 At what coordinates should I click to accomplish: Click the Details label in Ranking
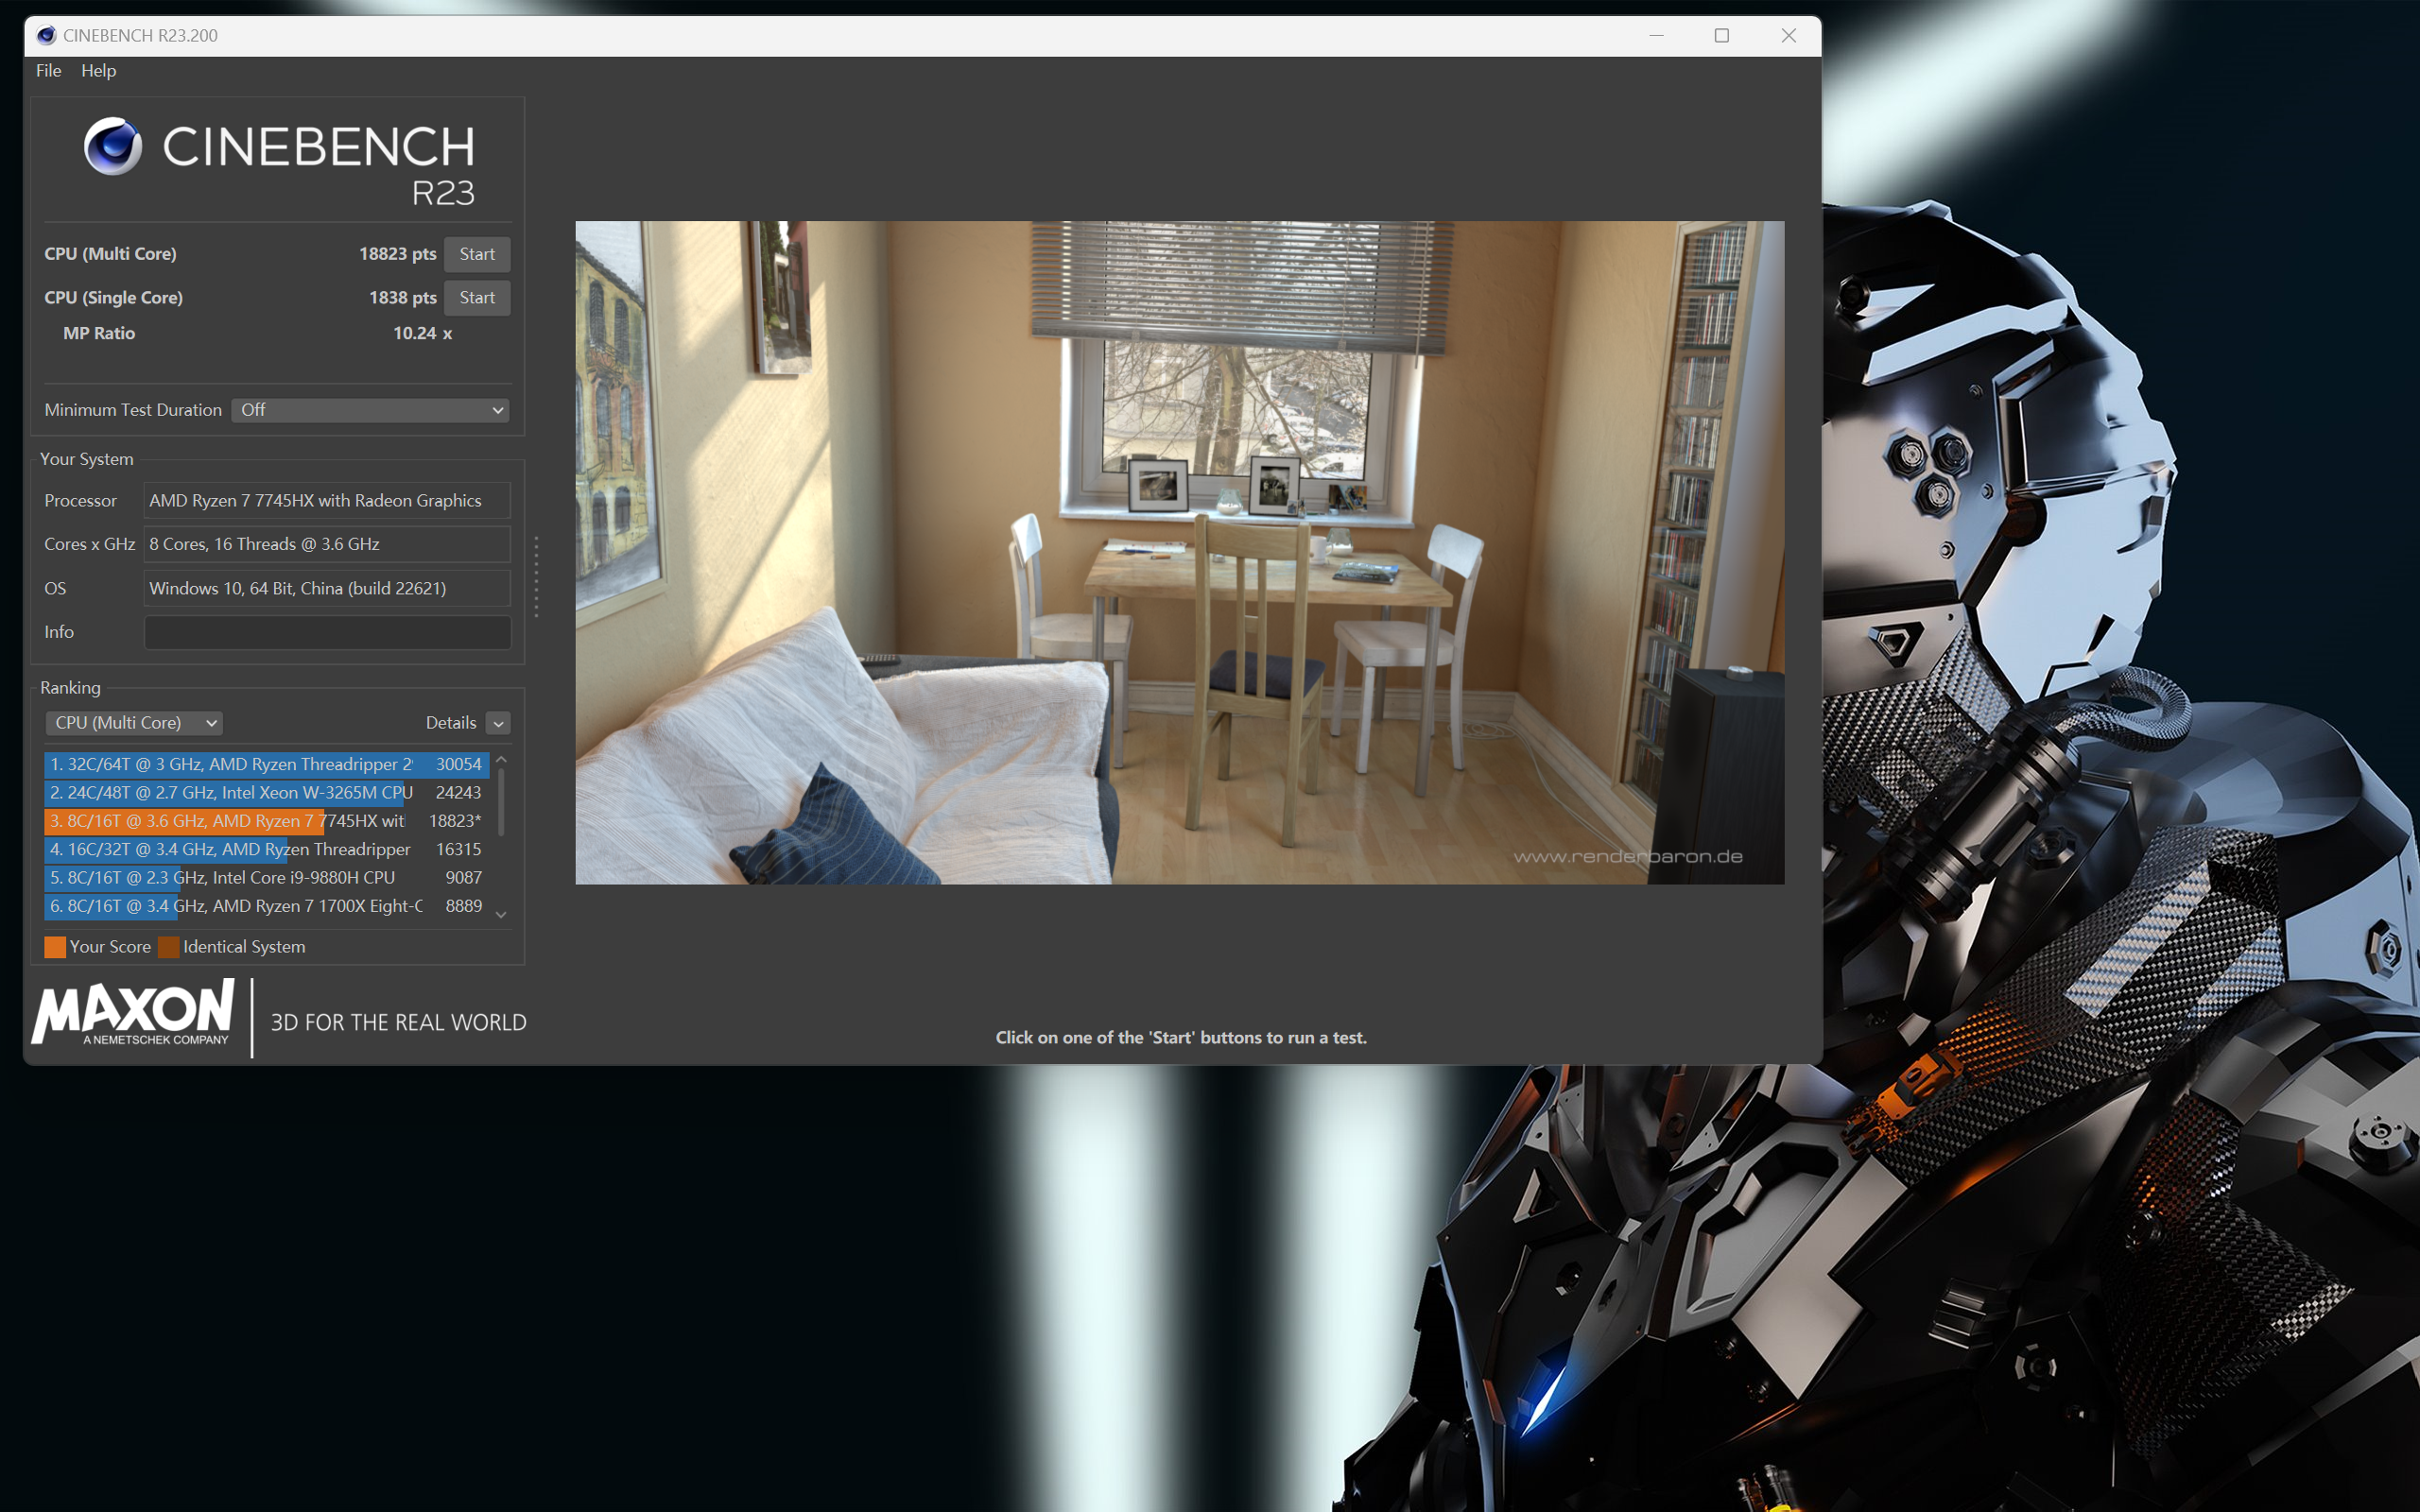coord(451,723)
